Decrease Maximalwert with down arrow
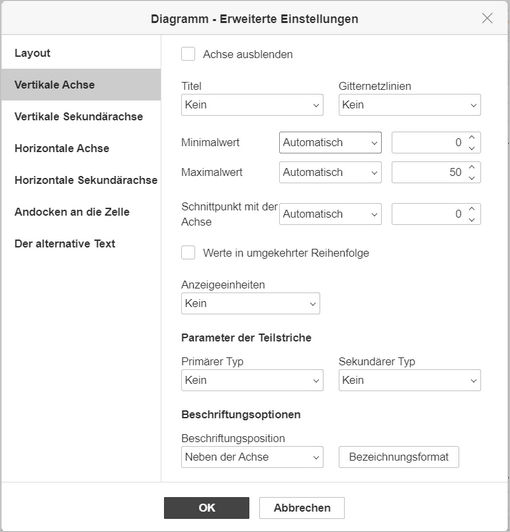Screen dimensions: 510x532 472,178
